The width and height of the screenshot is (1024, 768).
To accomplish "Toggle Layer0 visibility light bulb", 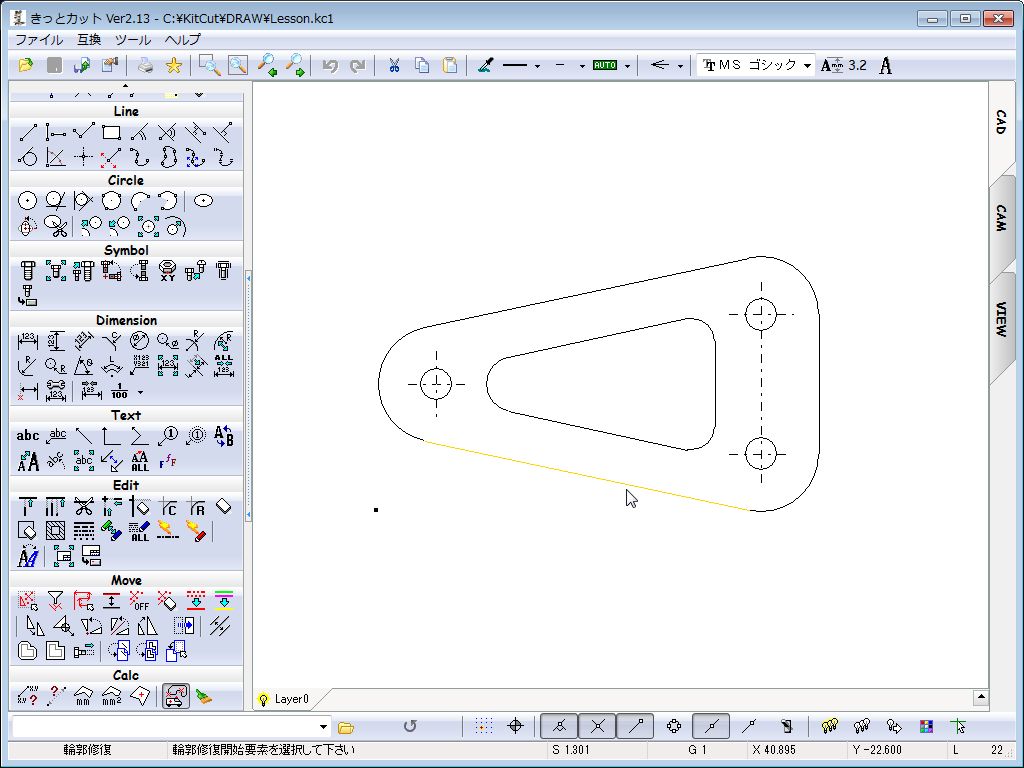I will [263, 699].
